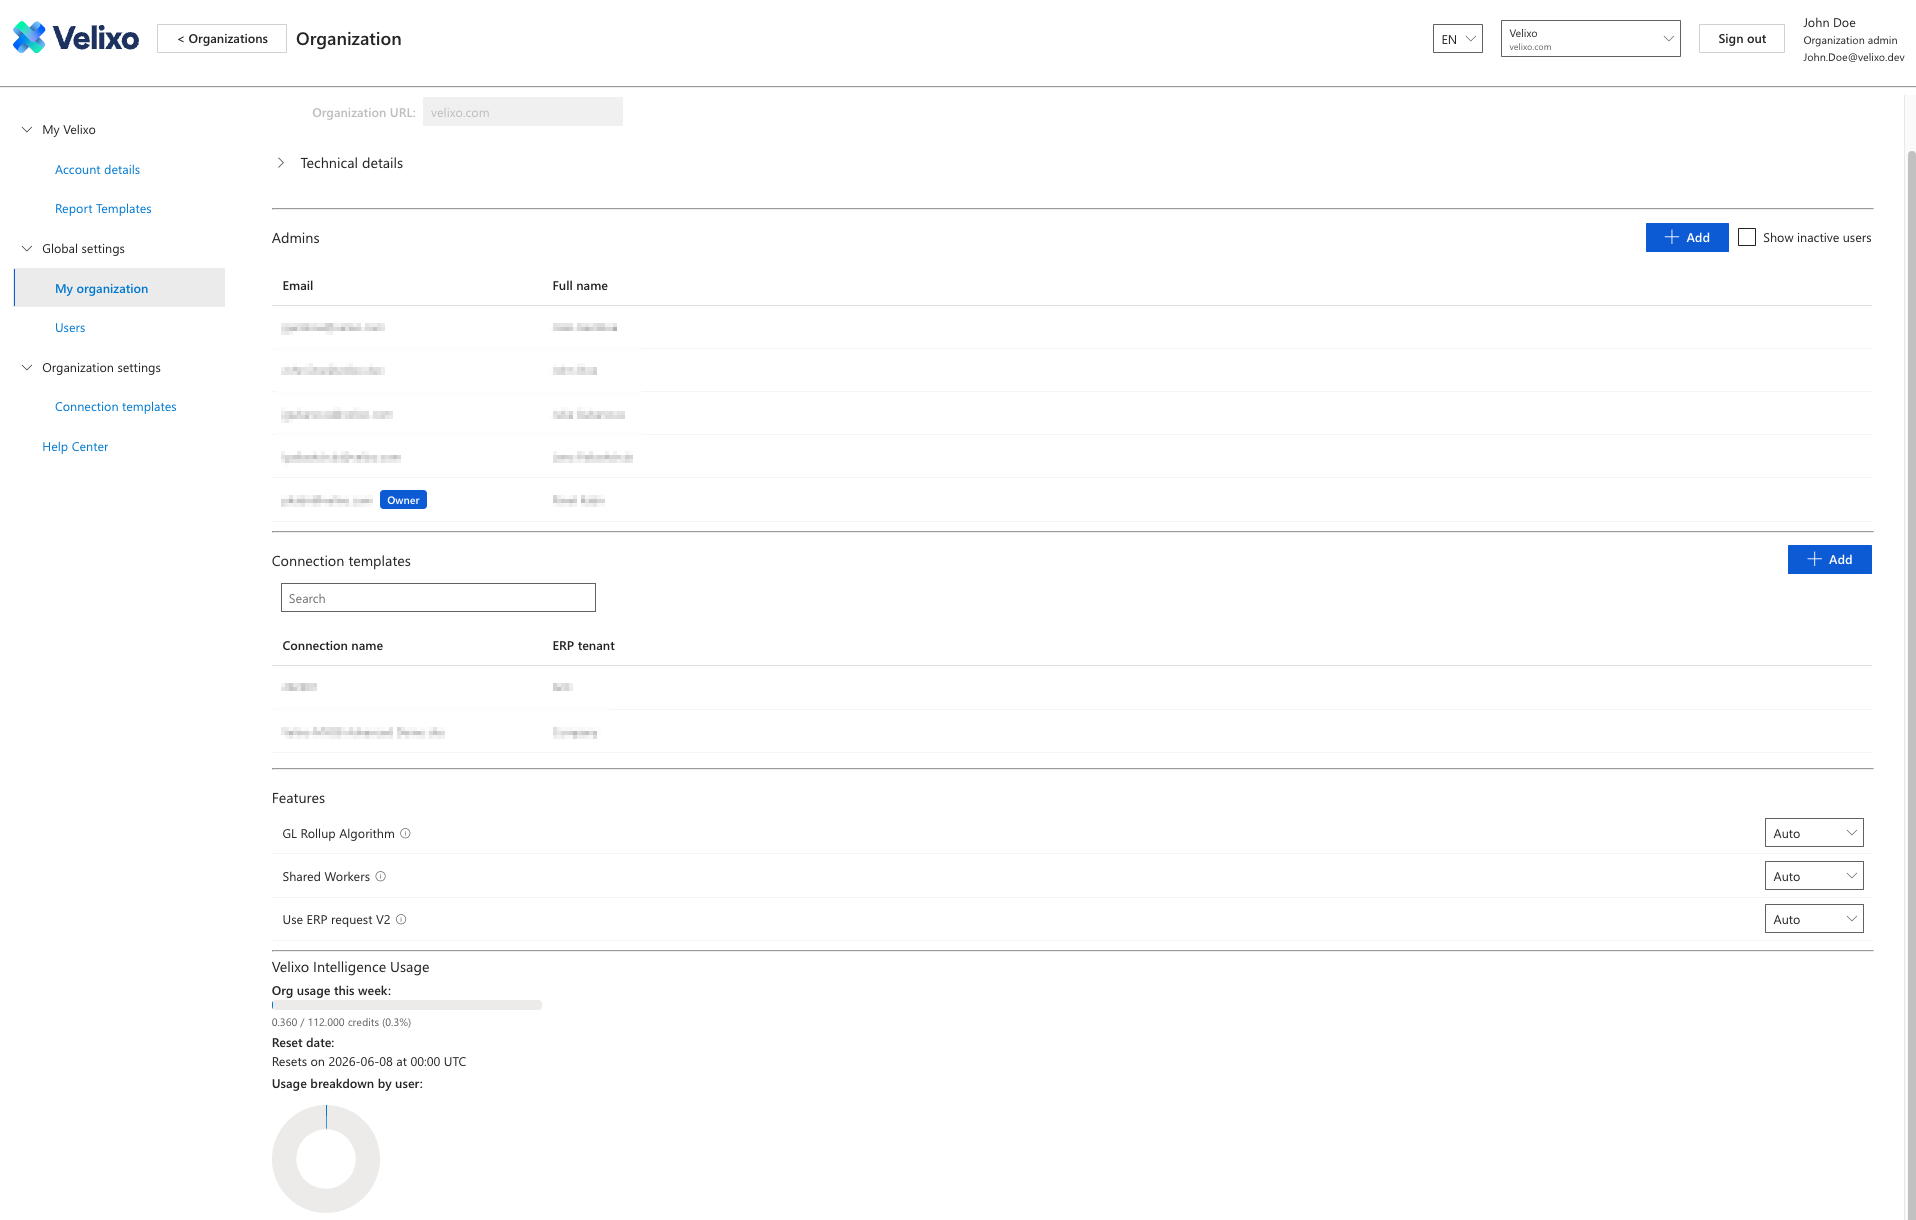Open Use ERP request V2 Auto dropdown
Screen dimensions: 1916x1220
pos(1813,919)
